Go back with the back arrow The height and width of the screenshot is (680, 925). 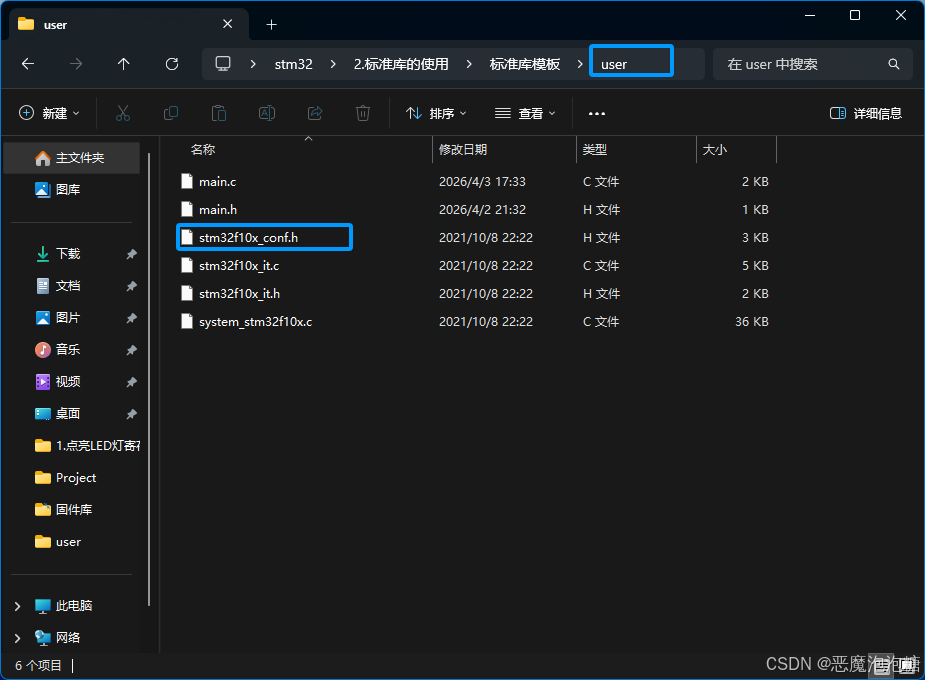(x=28, y=64)
